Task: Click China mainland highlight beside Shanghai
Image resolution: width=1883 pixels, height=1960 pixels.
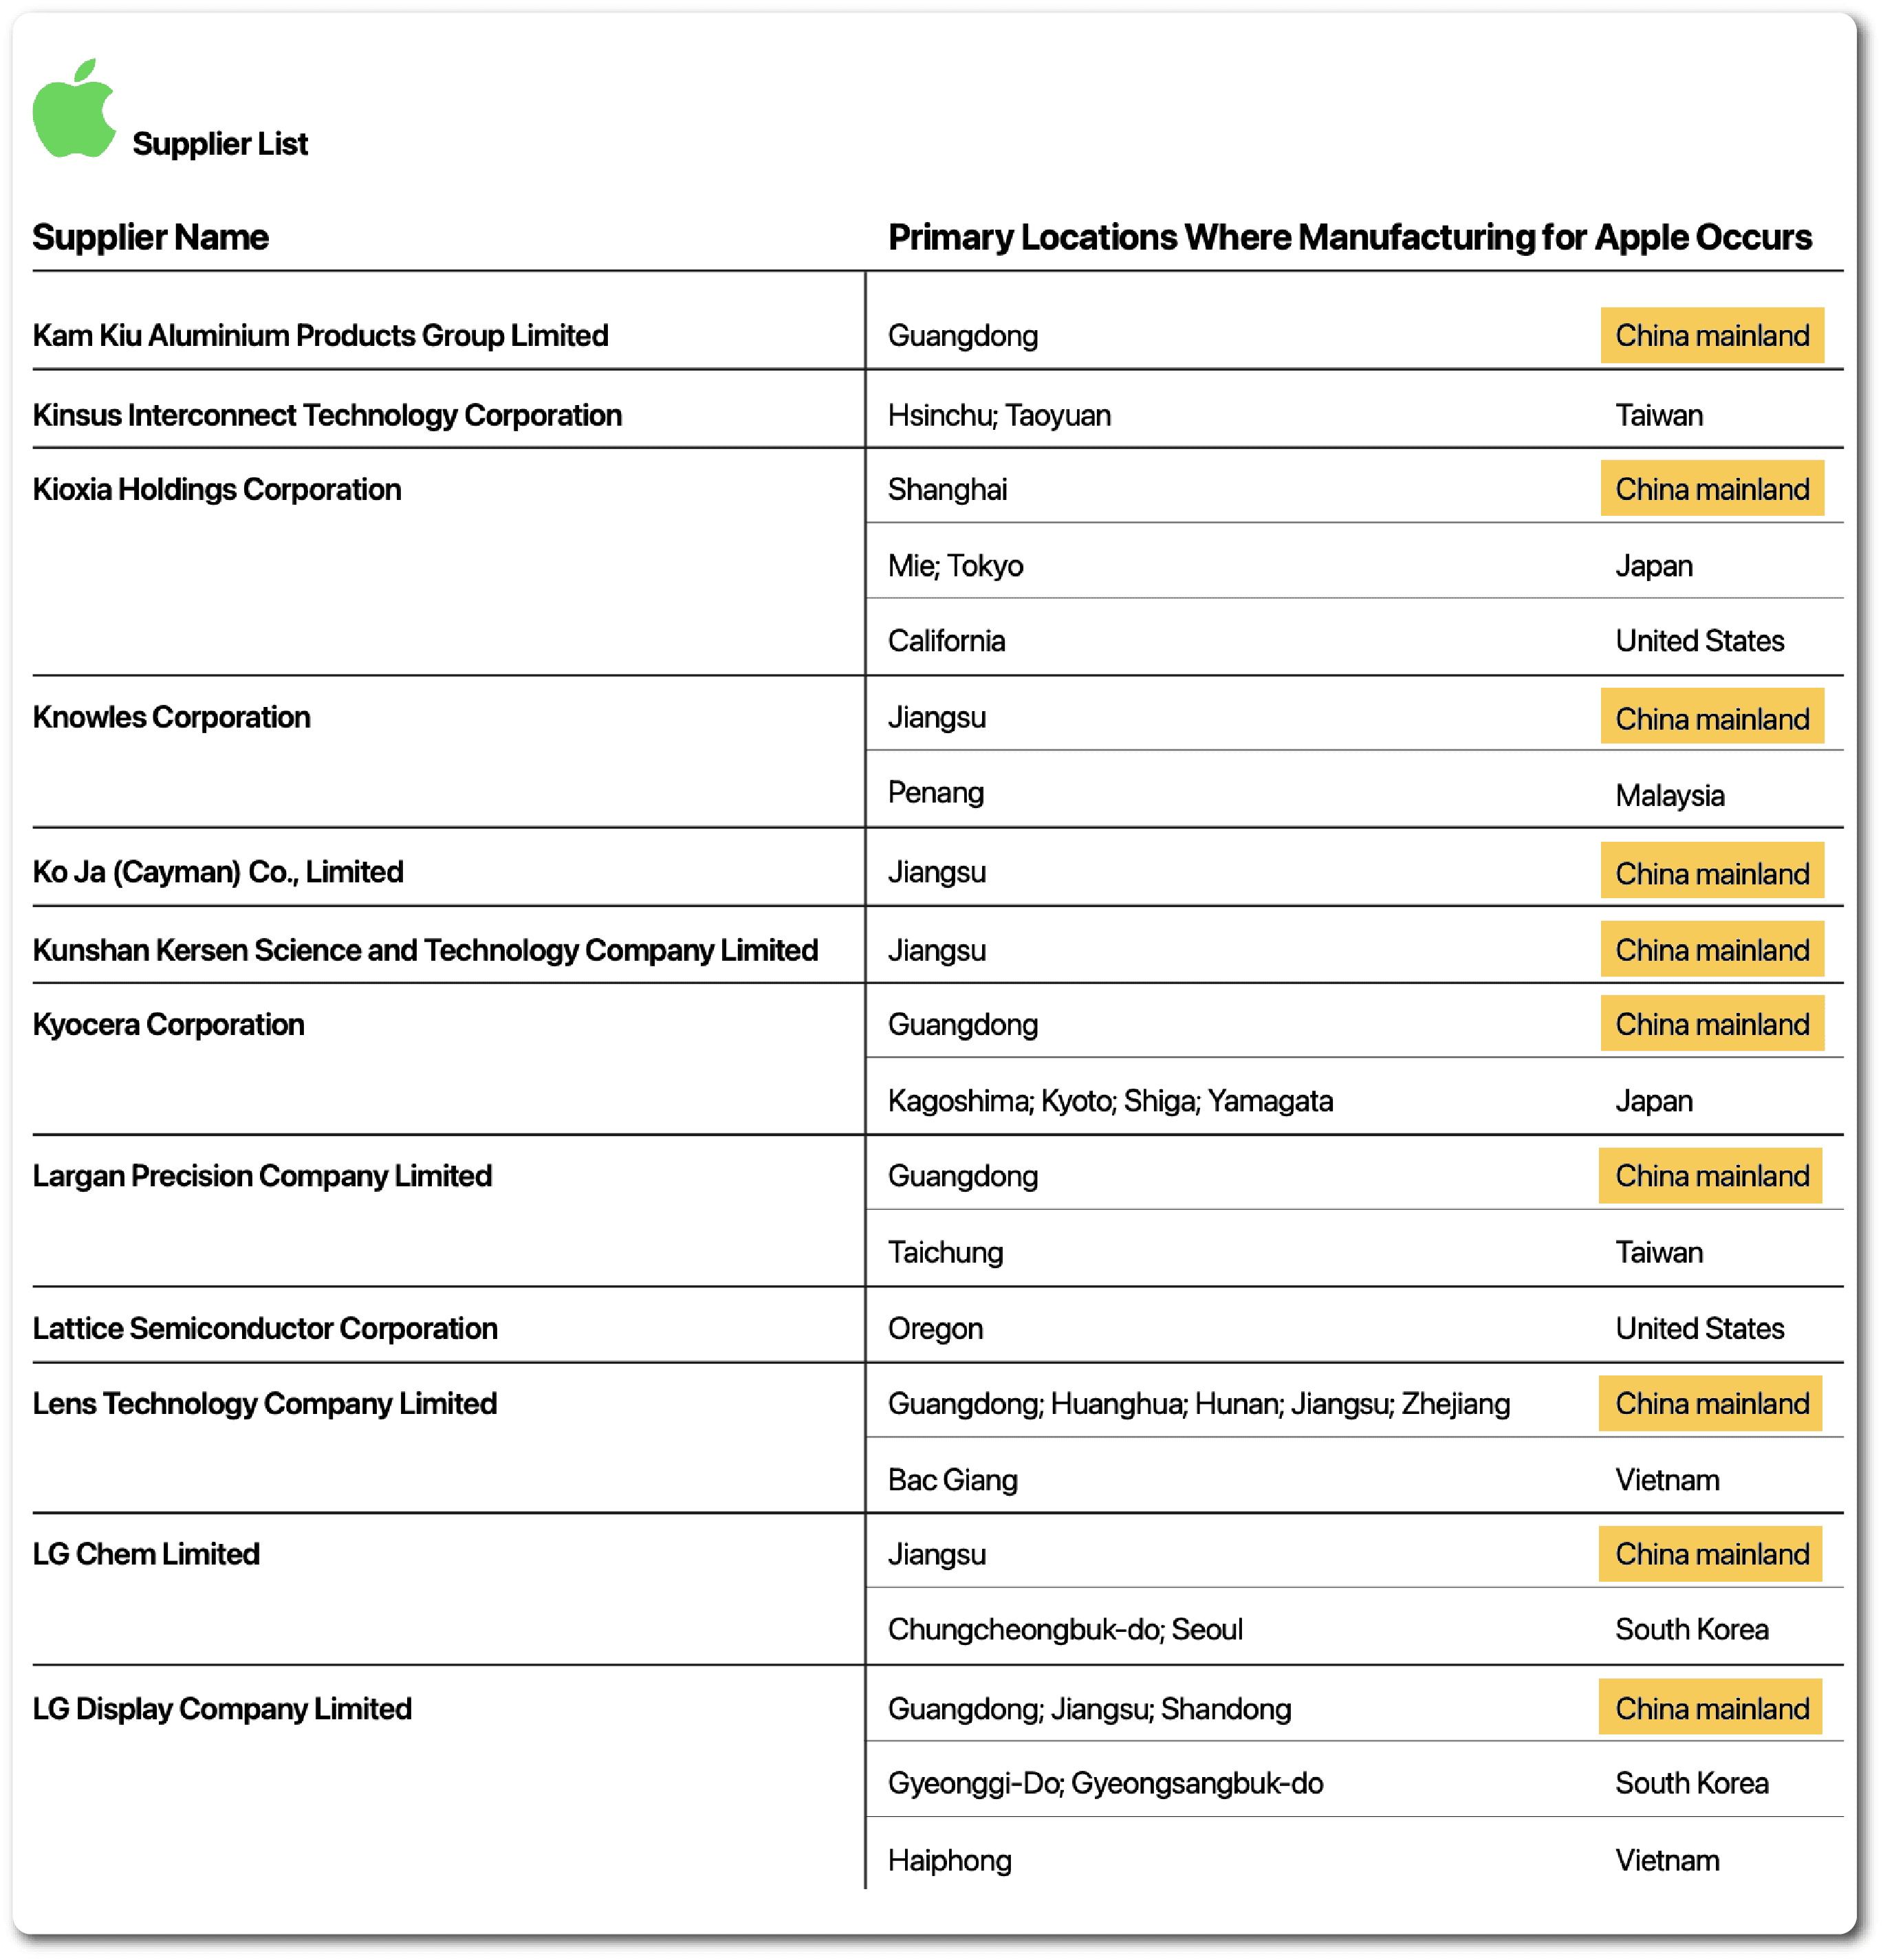Action: click(1711, 489)
